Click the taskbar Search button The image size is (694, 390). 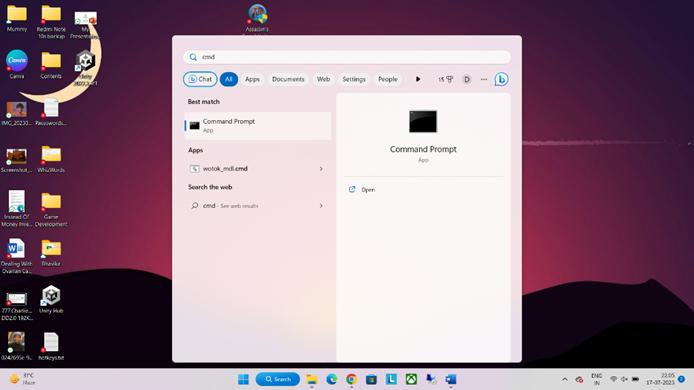point(278,379)
